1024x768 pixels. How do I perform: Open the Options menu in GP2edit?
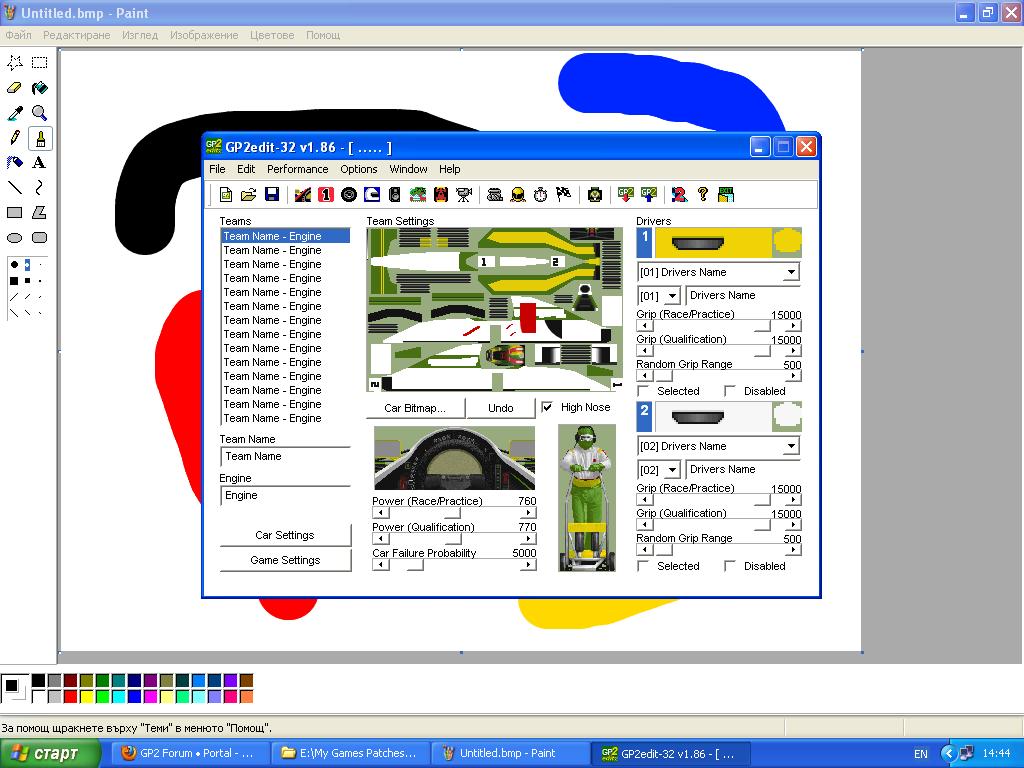(358, 169)
